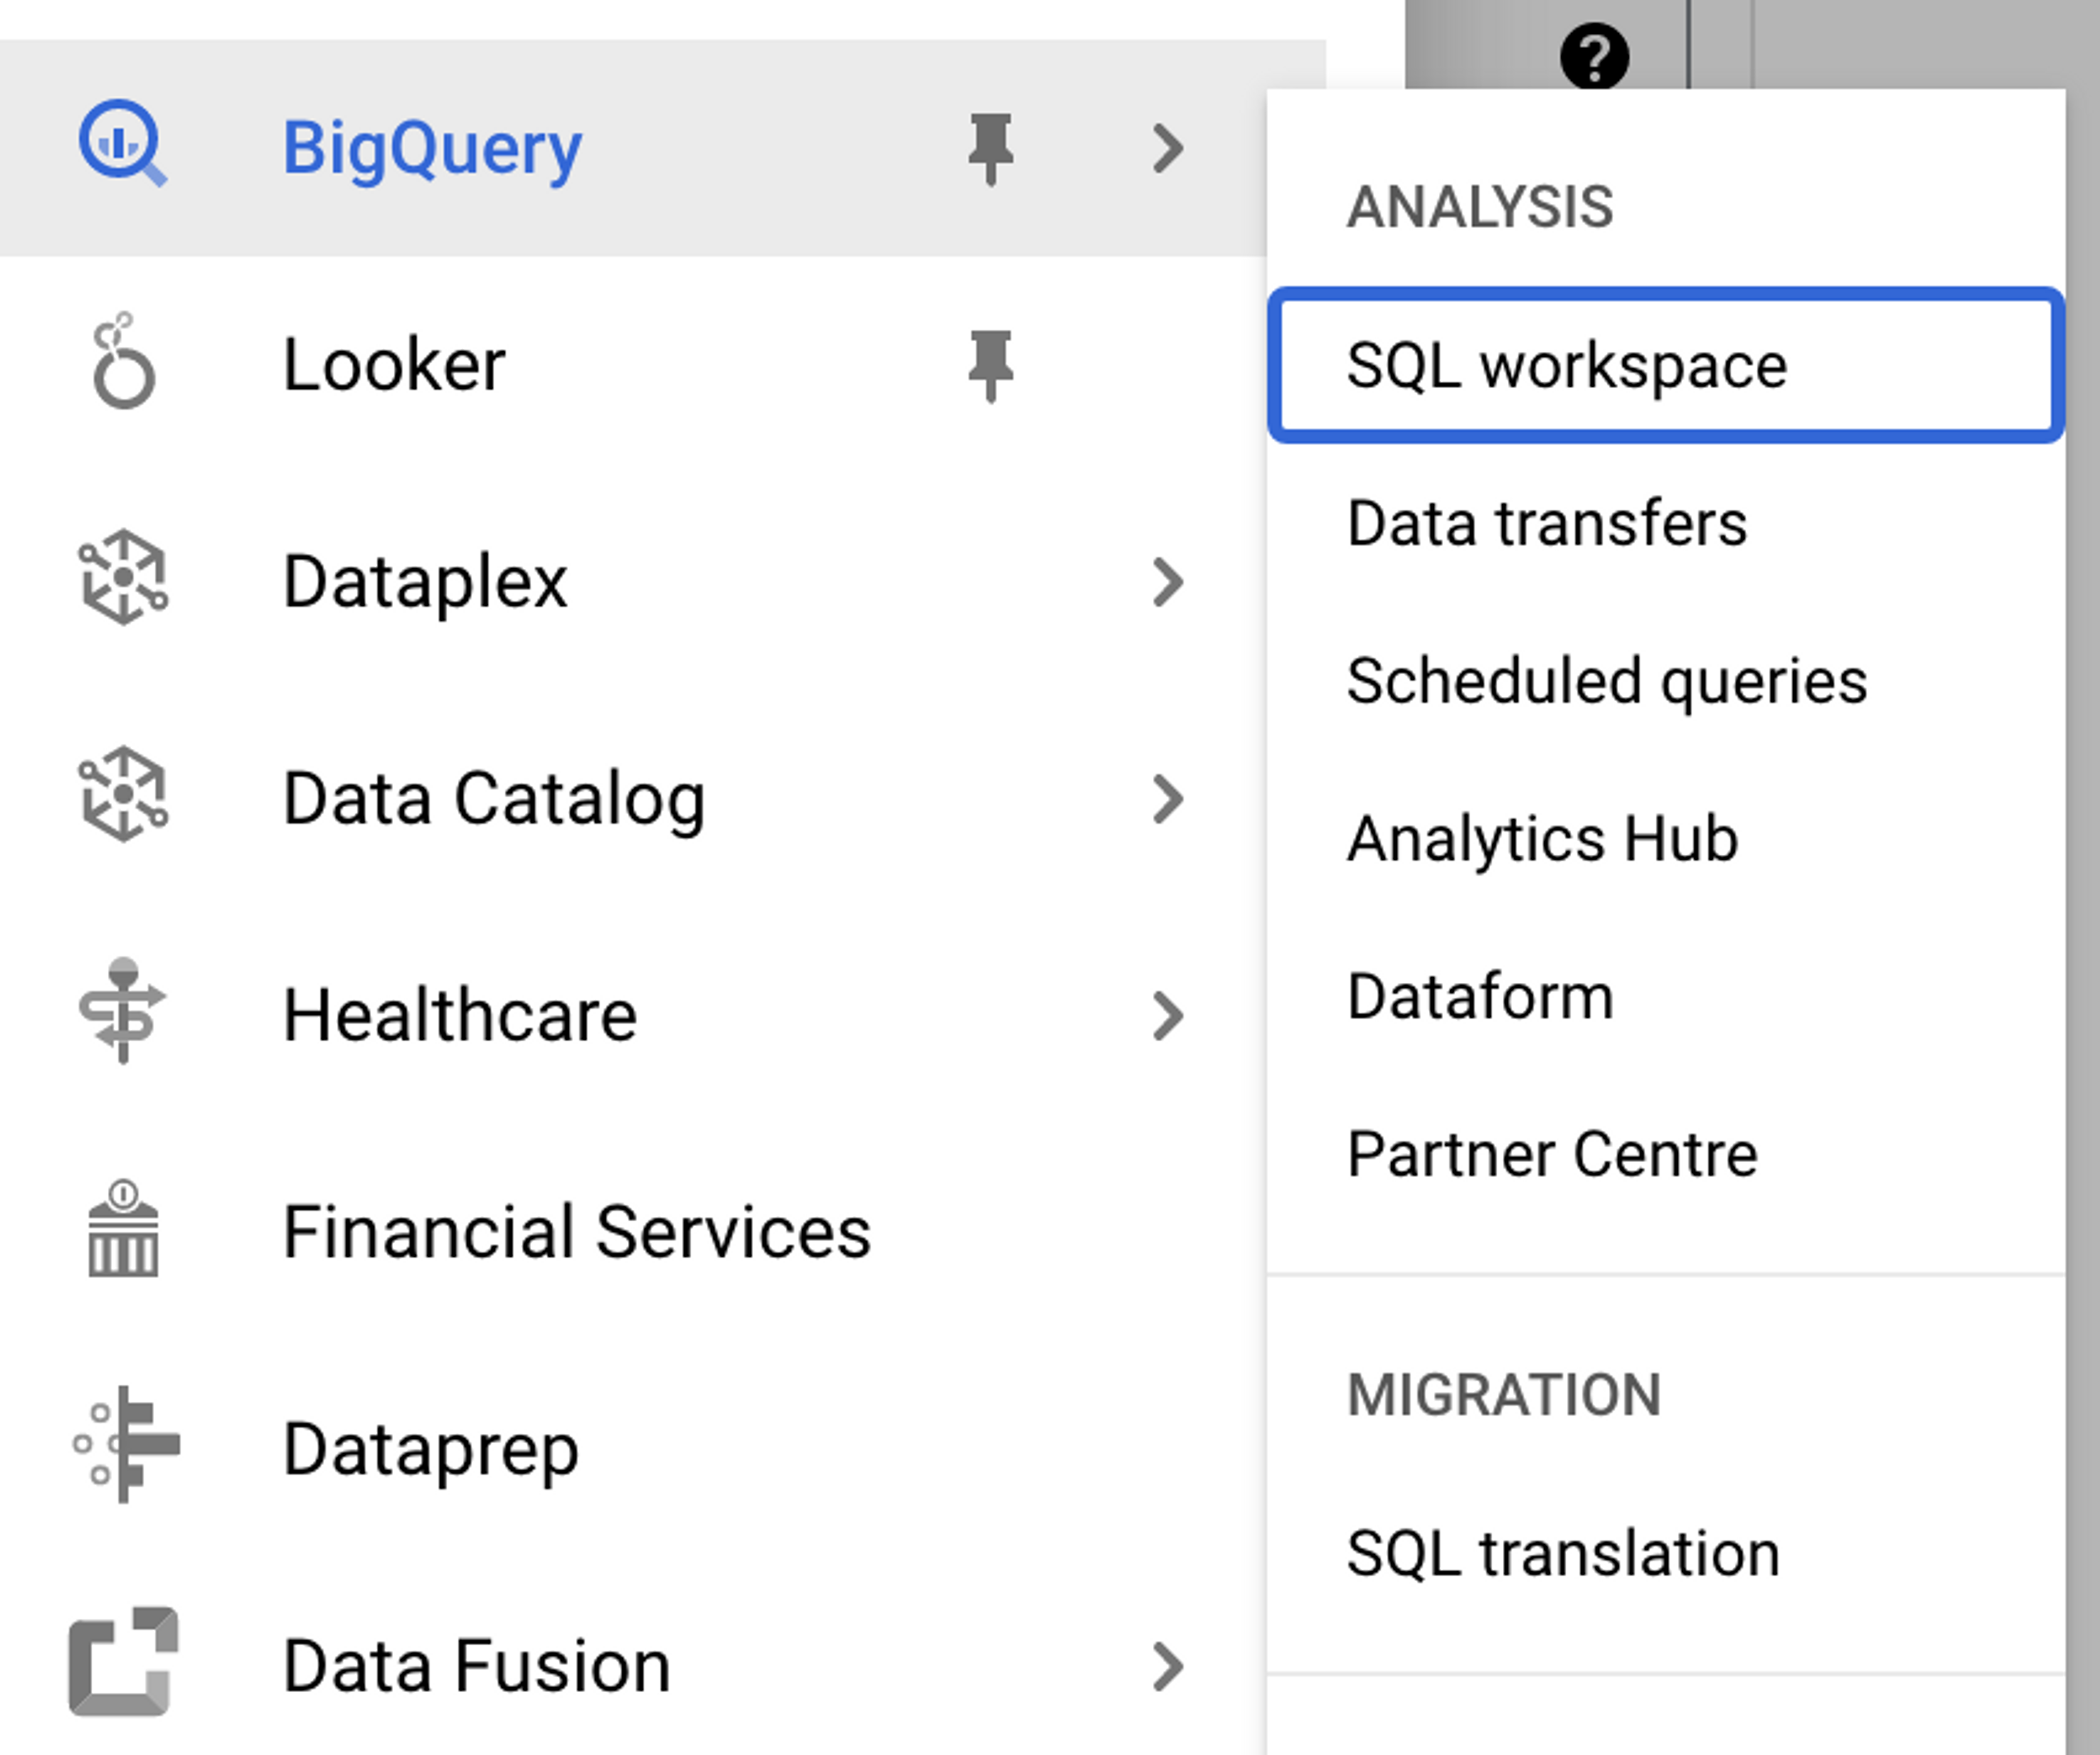Open Looker from the navigation list
The height and width of the screenshot is (1755, 2100).
tap(394, 366)
